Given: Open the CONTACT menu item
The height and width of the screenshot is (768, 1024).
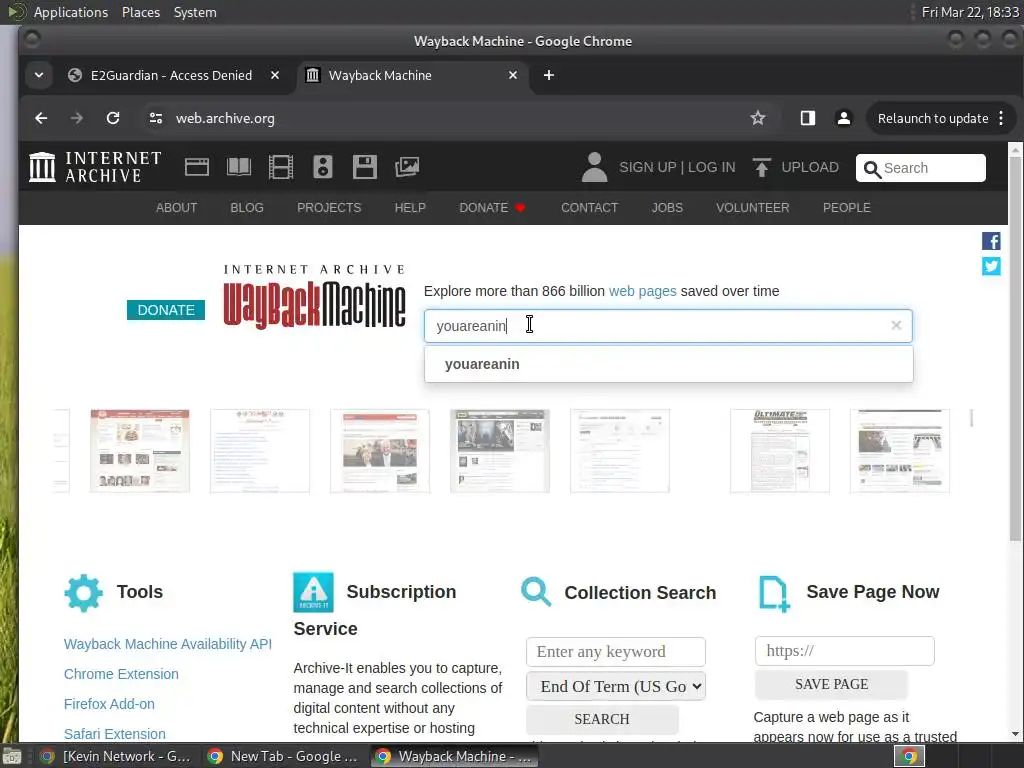Looking at the screenshot, I should coord(590,208).
